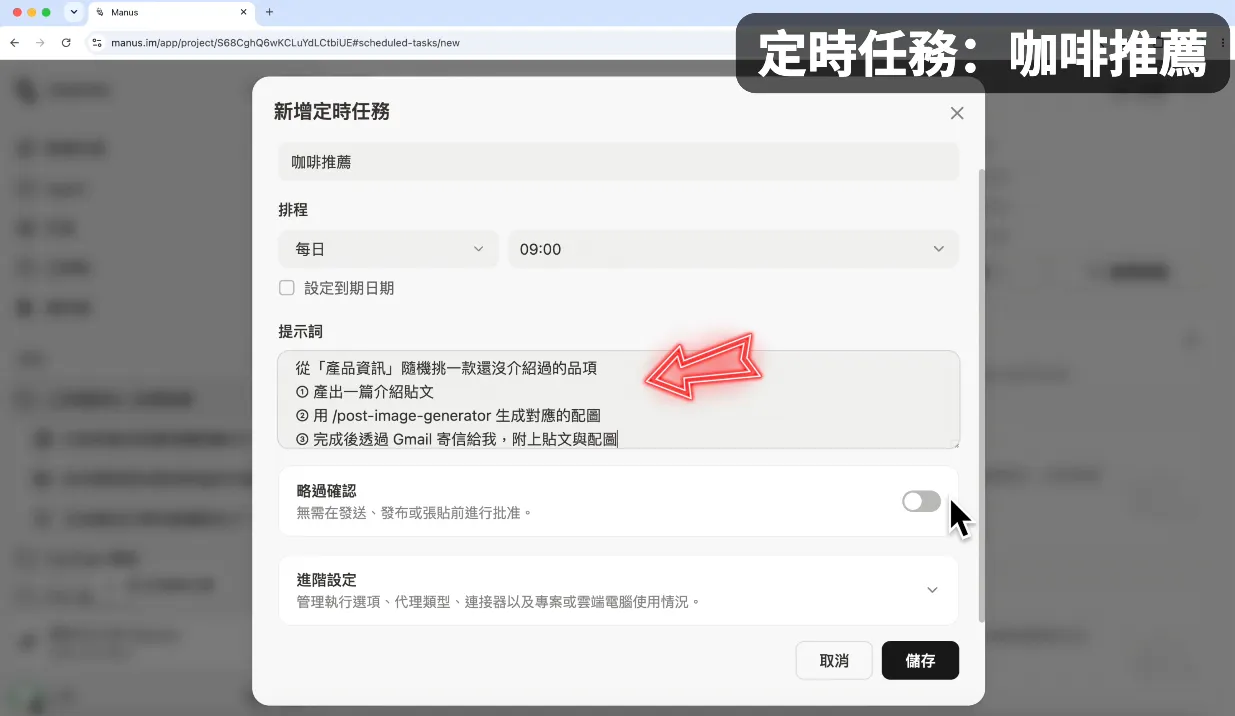Click inside the 提示詞 prompt text area
1235x716 pixels.
pos(618,399)
